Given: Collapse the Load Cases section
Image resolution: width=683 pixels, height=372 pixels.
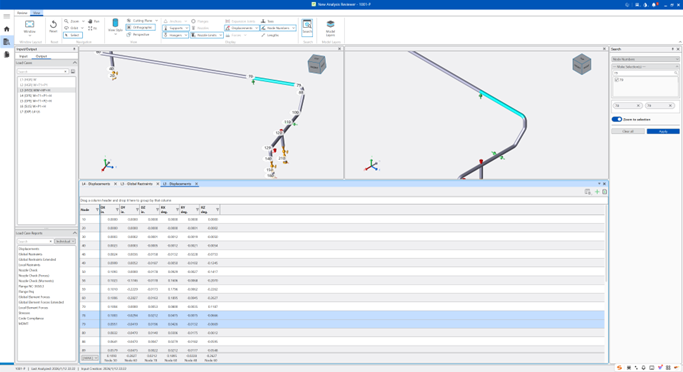Looking at the screenshot, I should (x=74, y=63).
